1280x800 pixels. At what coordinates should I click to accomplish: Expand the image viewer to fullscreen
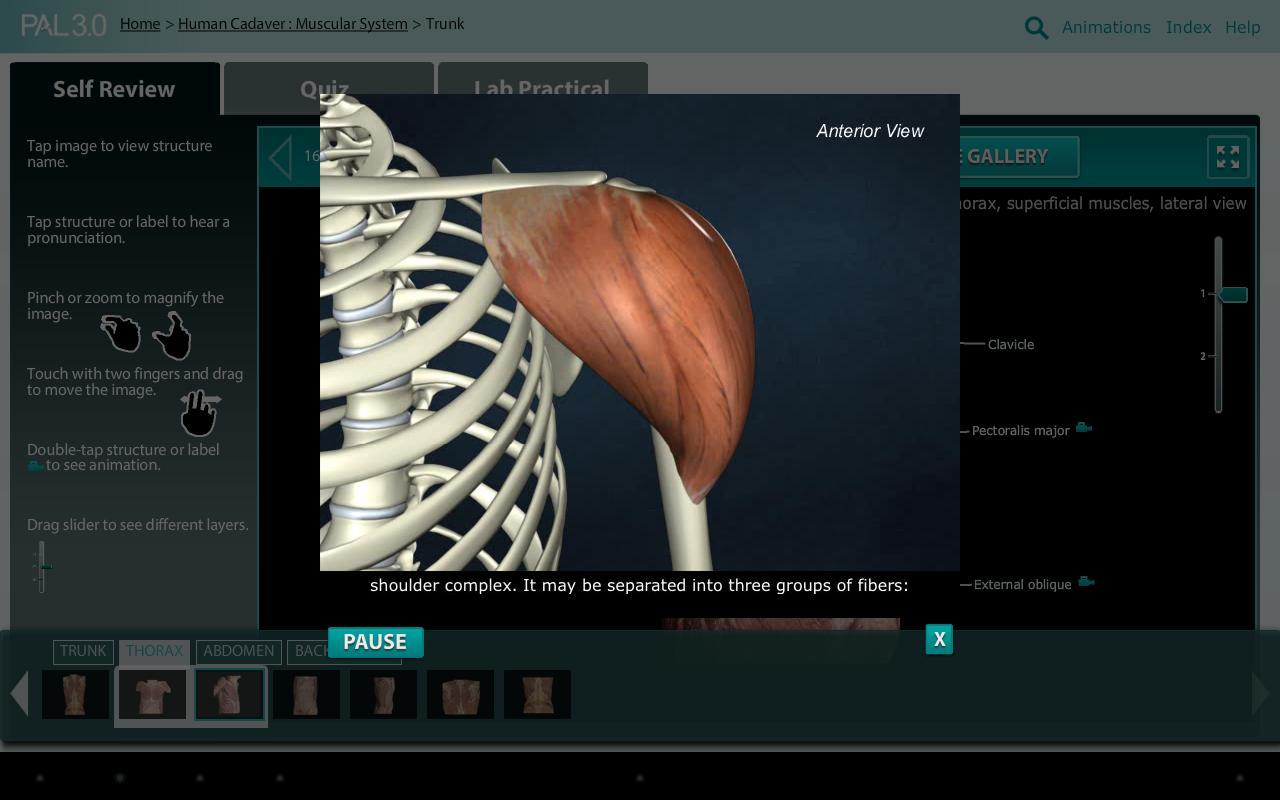pos(1227,157)
